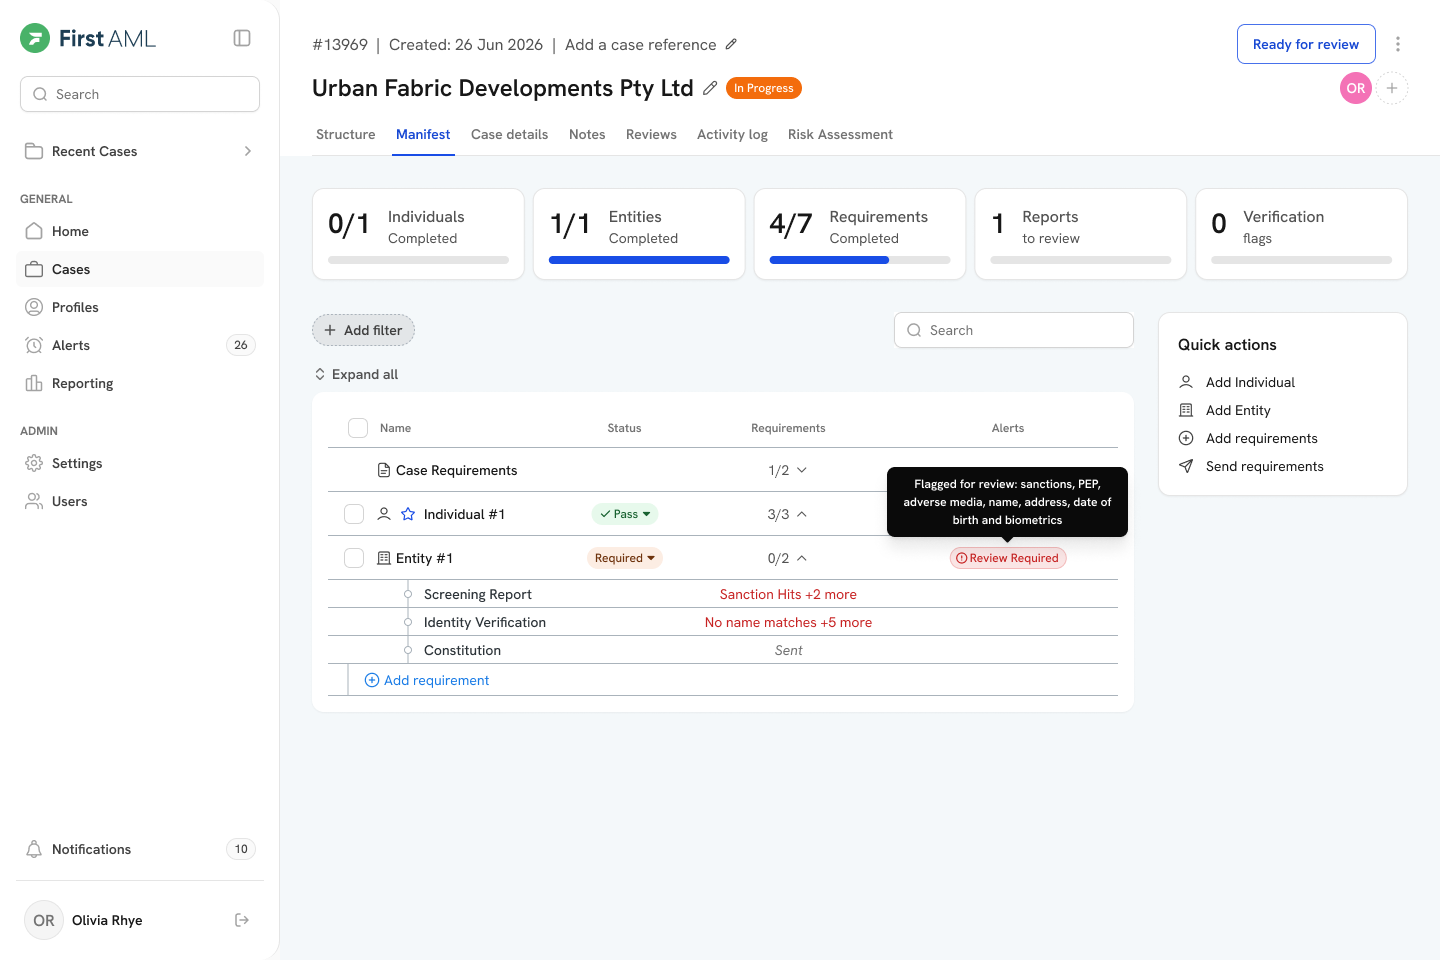Click the First AML logo
Screen dimensions: 1440x960
coord(88,38)
